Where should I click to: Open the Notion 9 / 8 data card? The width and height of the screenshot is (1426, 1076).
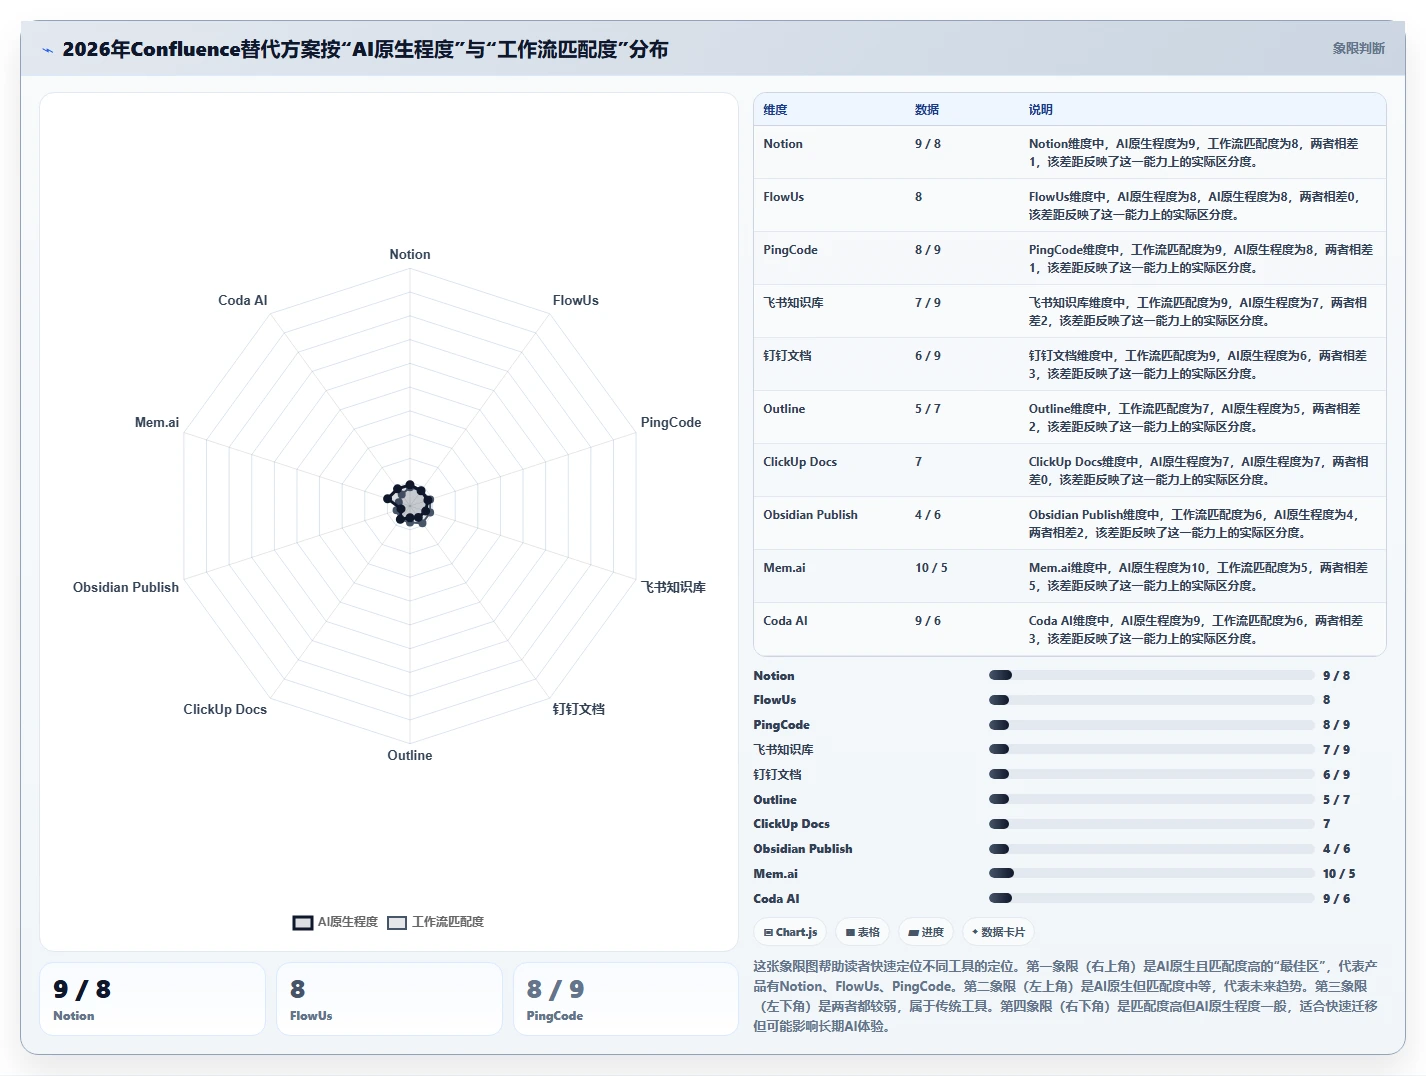tap(153, 999)
